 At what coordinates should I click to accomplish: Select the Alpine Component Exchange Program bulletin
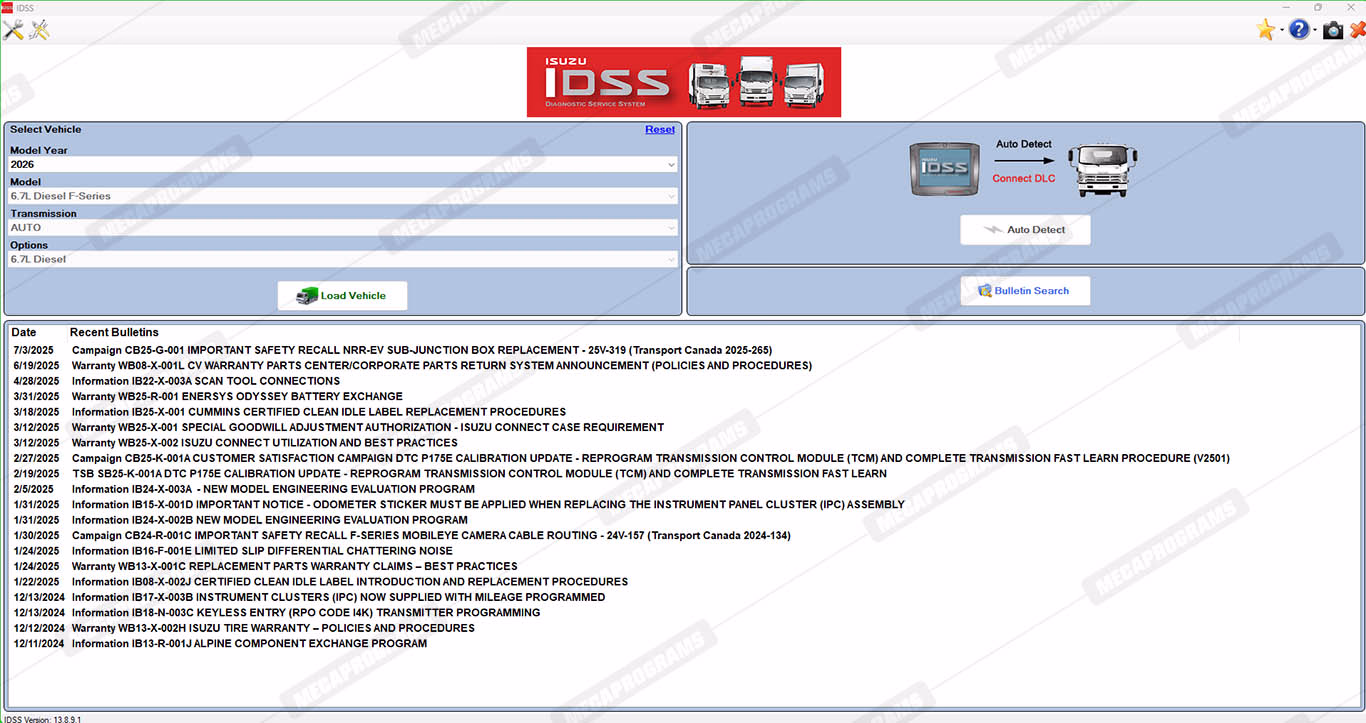[x=249, y=643]
